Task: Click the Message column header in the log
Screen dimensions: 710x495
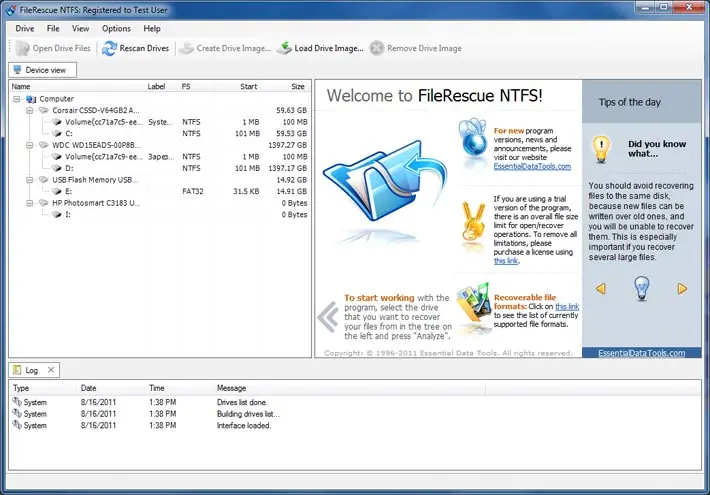Action: click(231, 388)
